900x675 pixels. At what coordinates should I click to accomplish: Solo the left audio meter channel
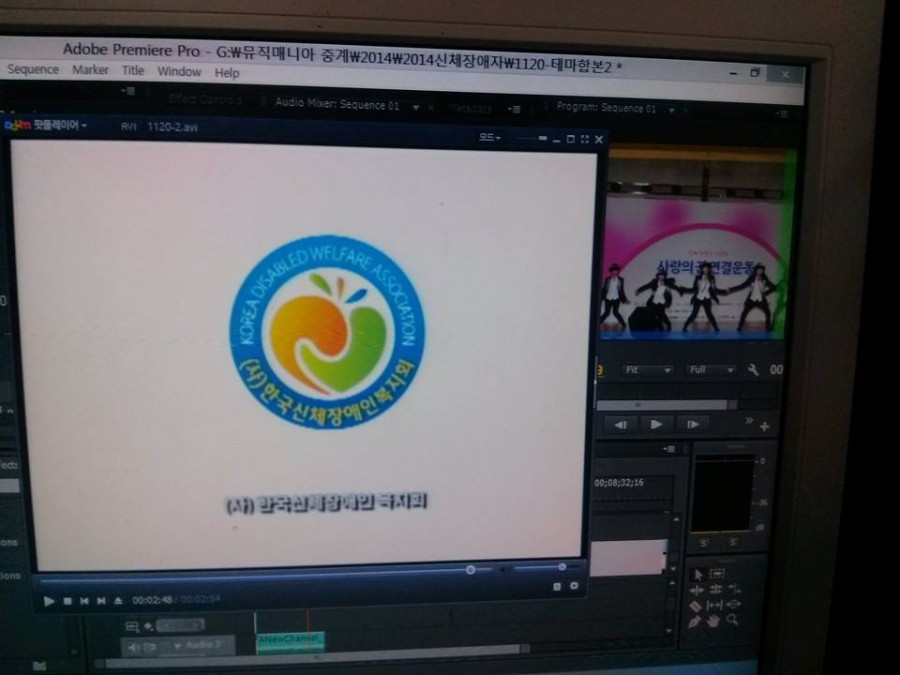pos(704,542)
